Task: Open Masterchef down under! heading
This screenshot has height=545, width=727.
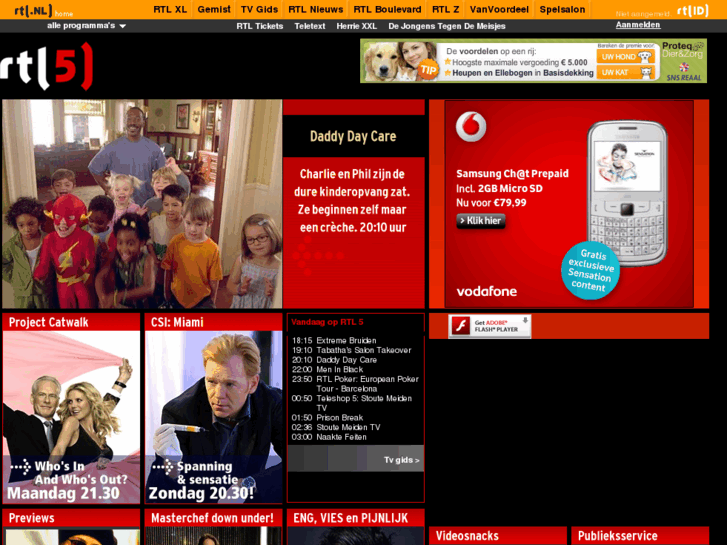Action: (x=212, y=518)
